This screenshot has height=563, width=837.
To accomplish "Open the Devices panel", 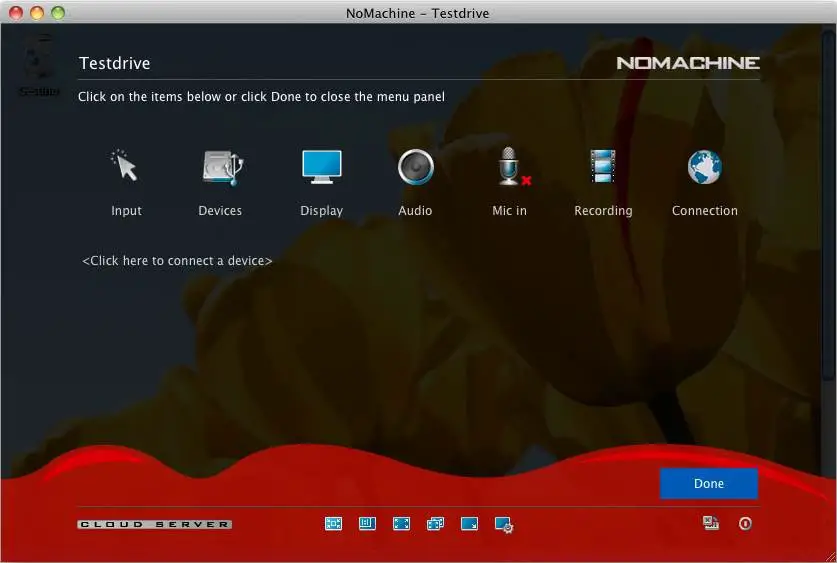I will 220,183.
